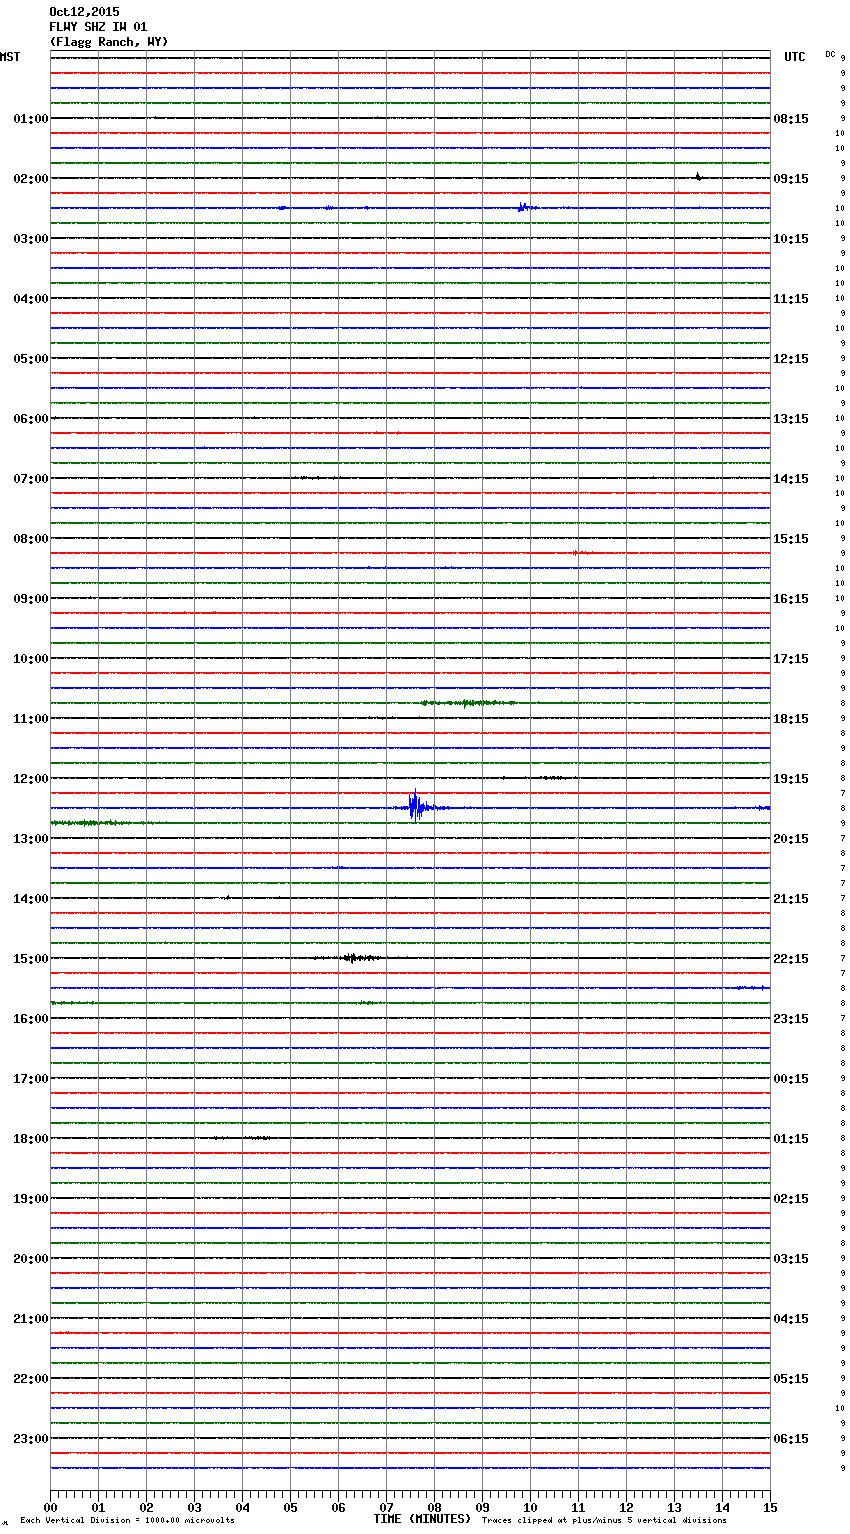Select the 19:15 UTC time label

791,779
